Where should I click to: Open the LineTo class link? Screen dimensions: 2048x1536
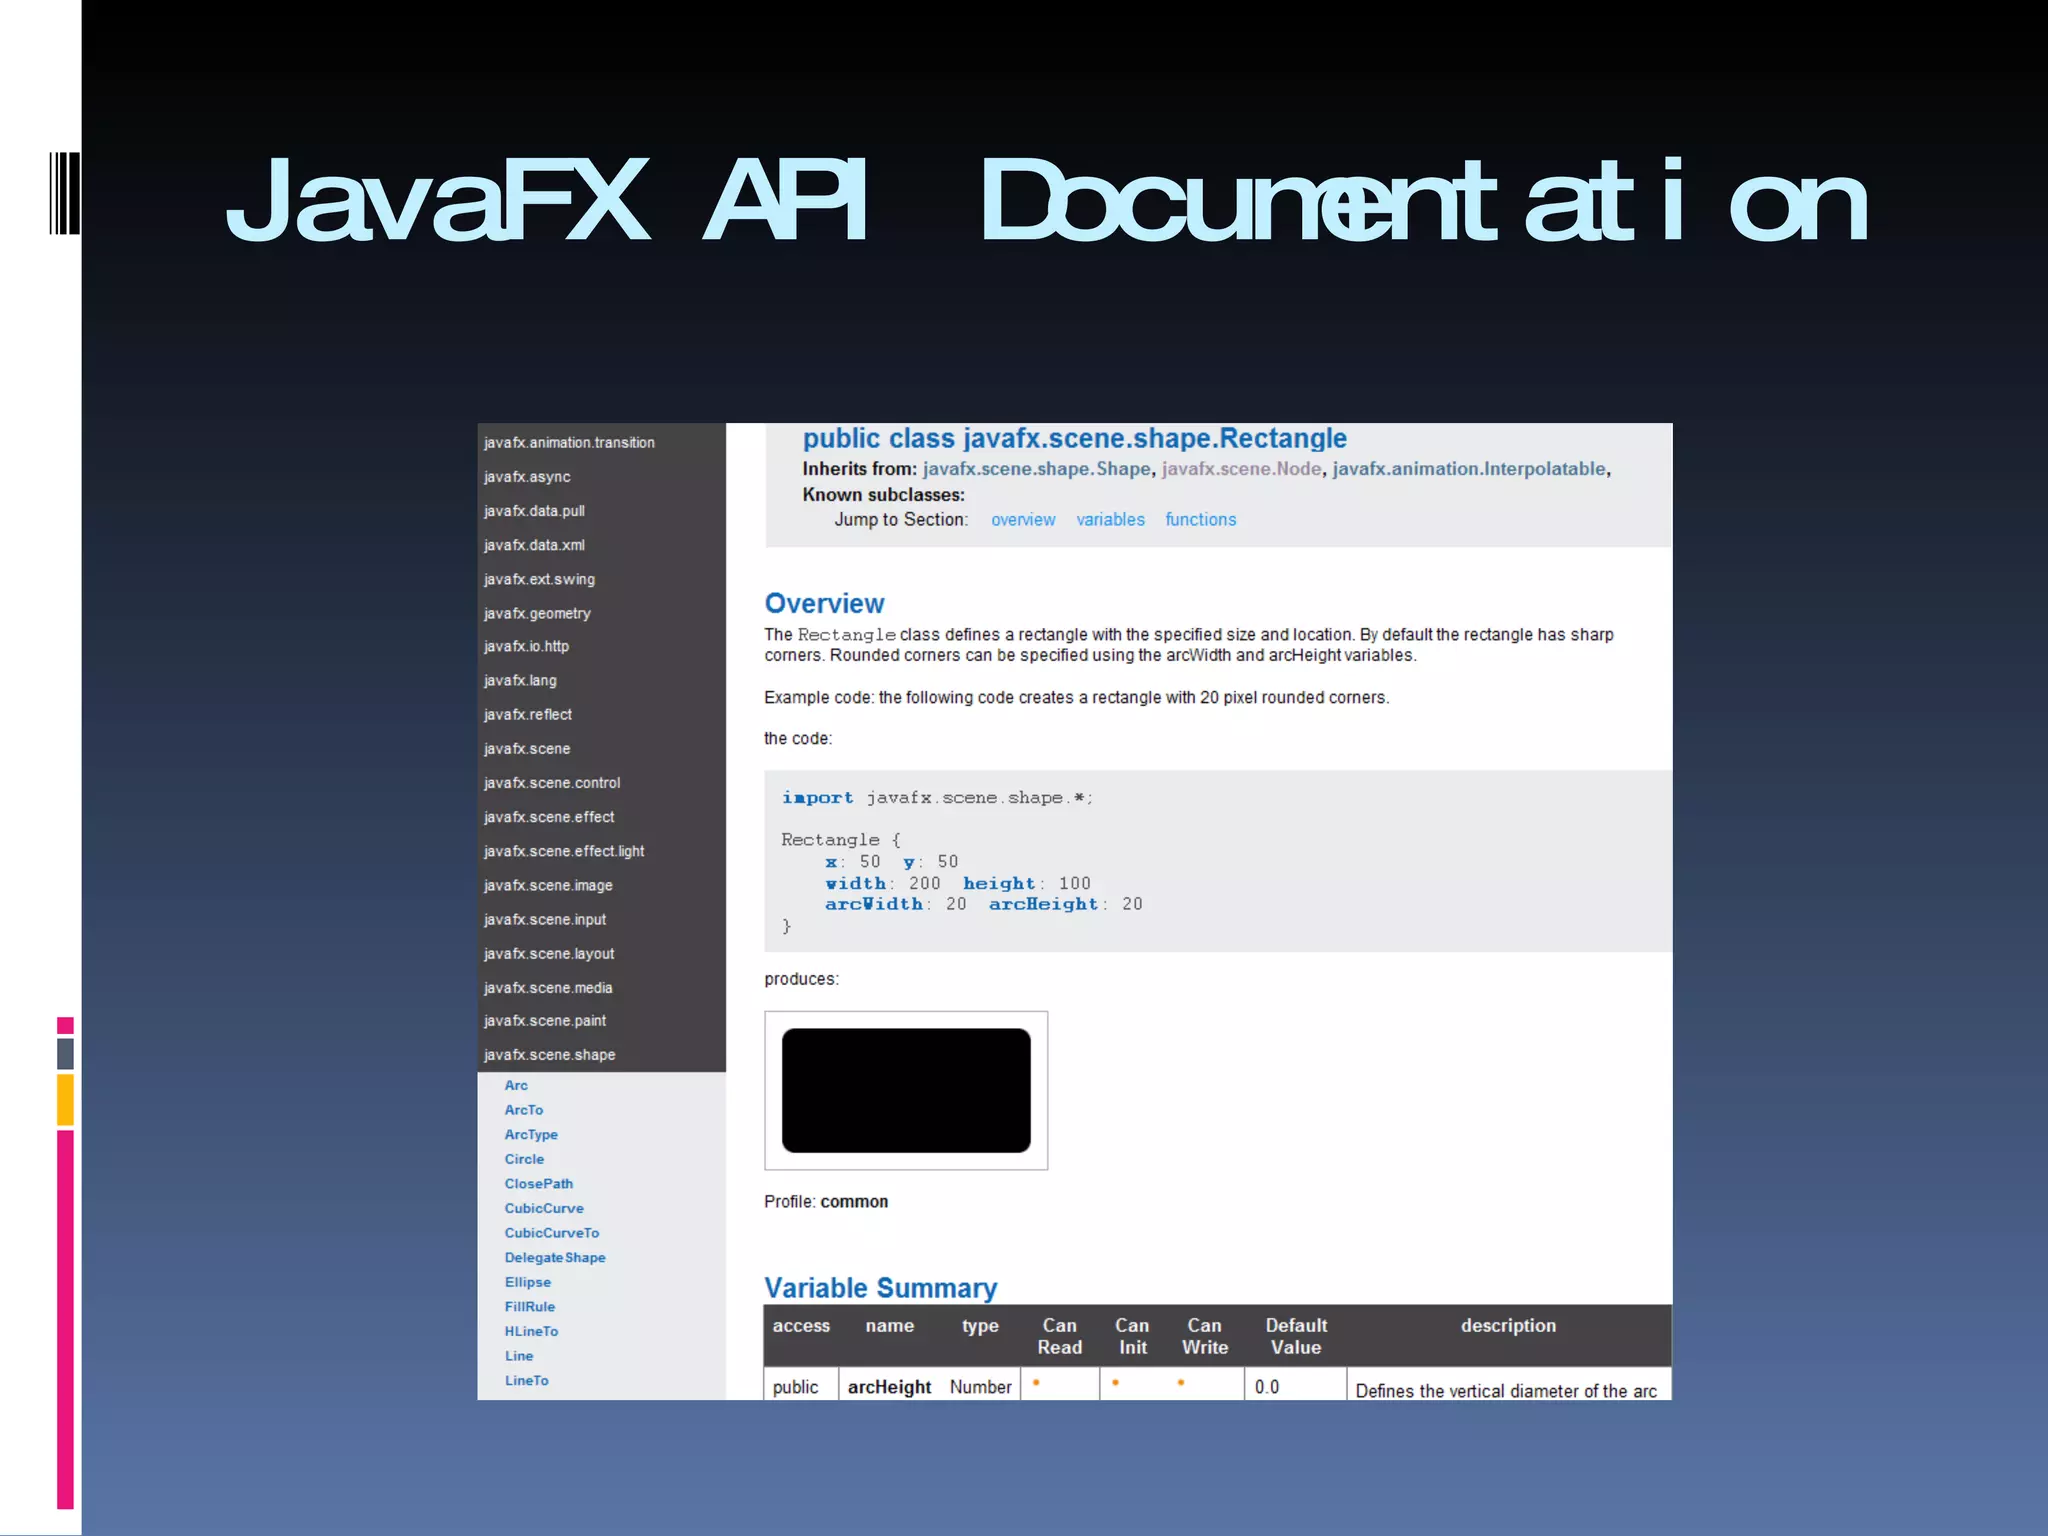point(527,1380)
